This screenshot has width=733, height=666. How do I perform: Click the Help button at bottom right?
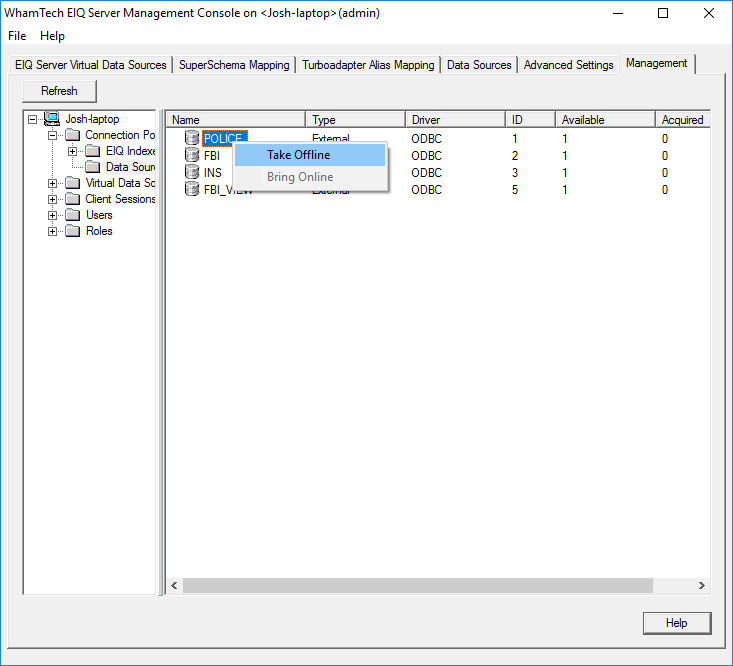(676, 623)
